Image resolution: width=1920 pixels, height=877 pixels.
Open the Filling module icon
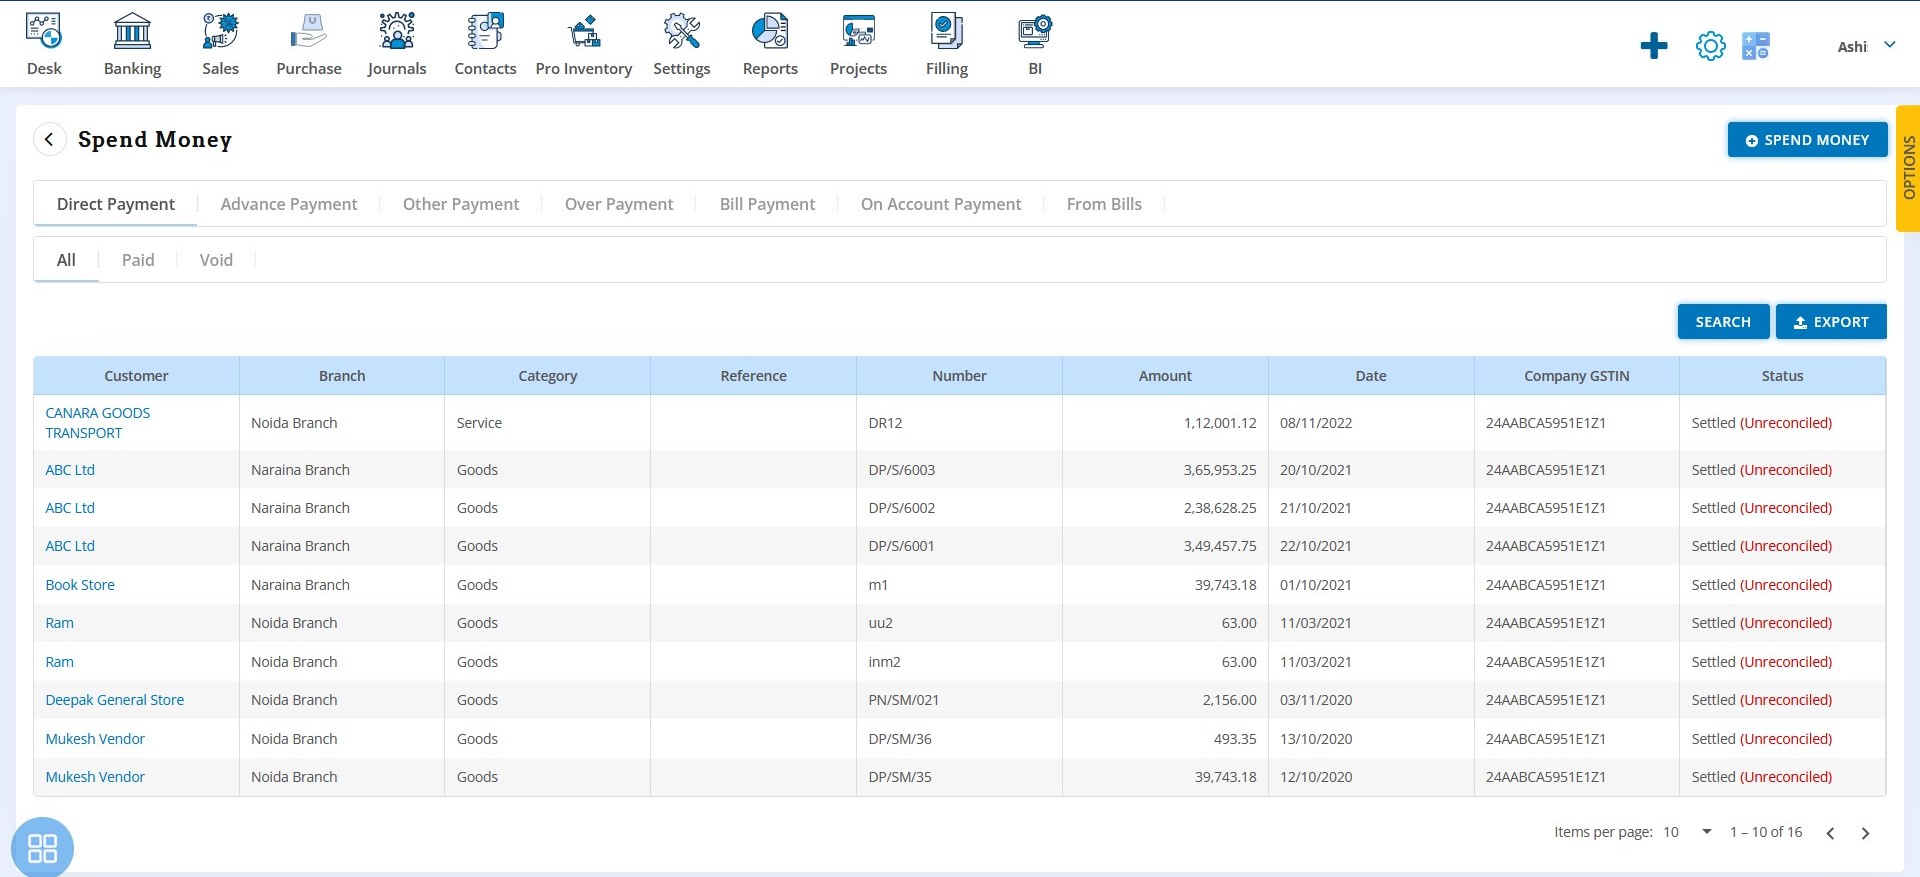(x=946, y=31)
